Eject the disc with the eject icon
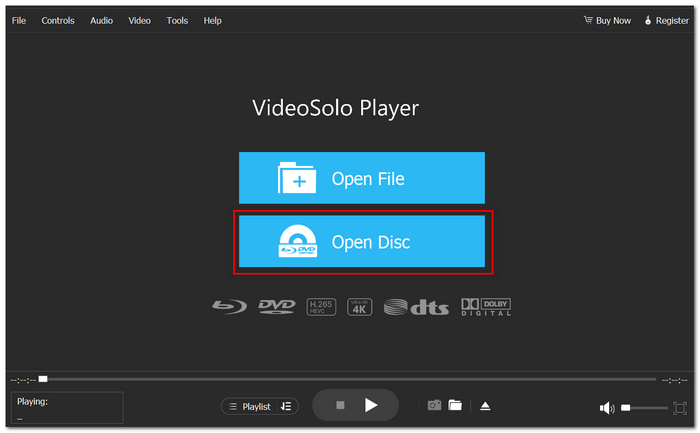700x433 pixels. pos(485,406)
